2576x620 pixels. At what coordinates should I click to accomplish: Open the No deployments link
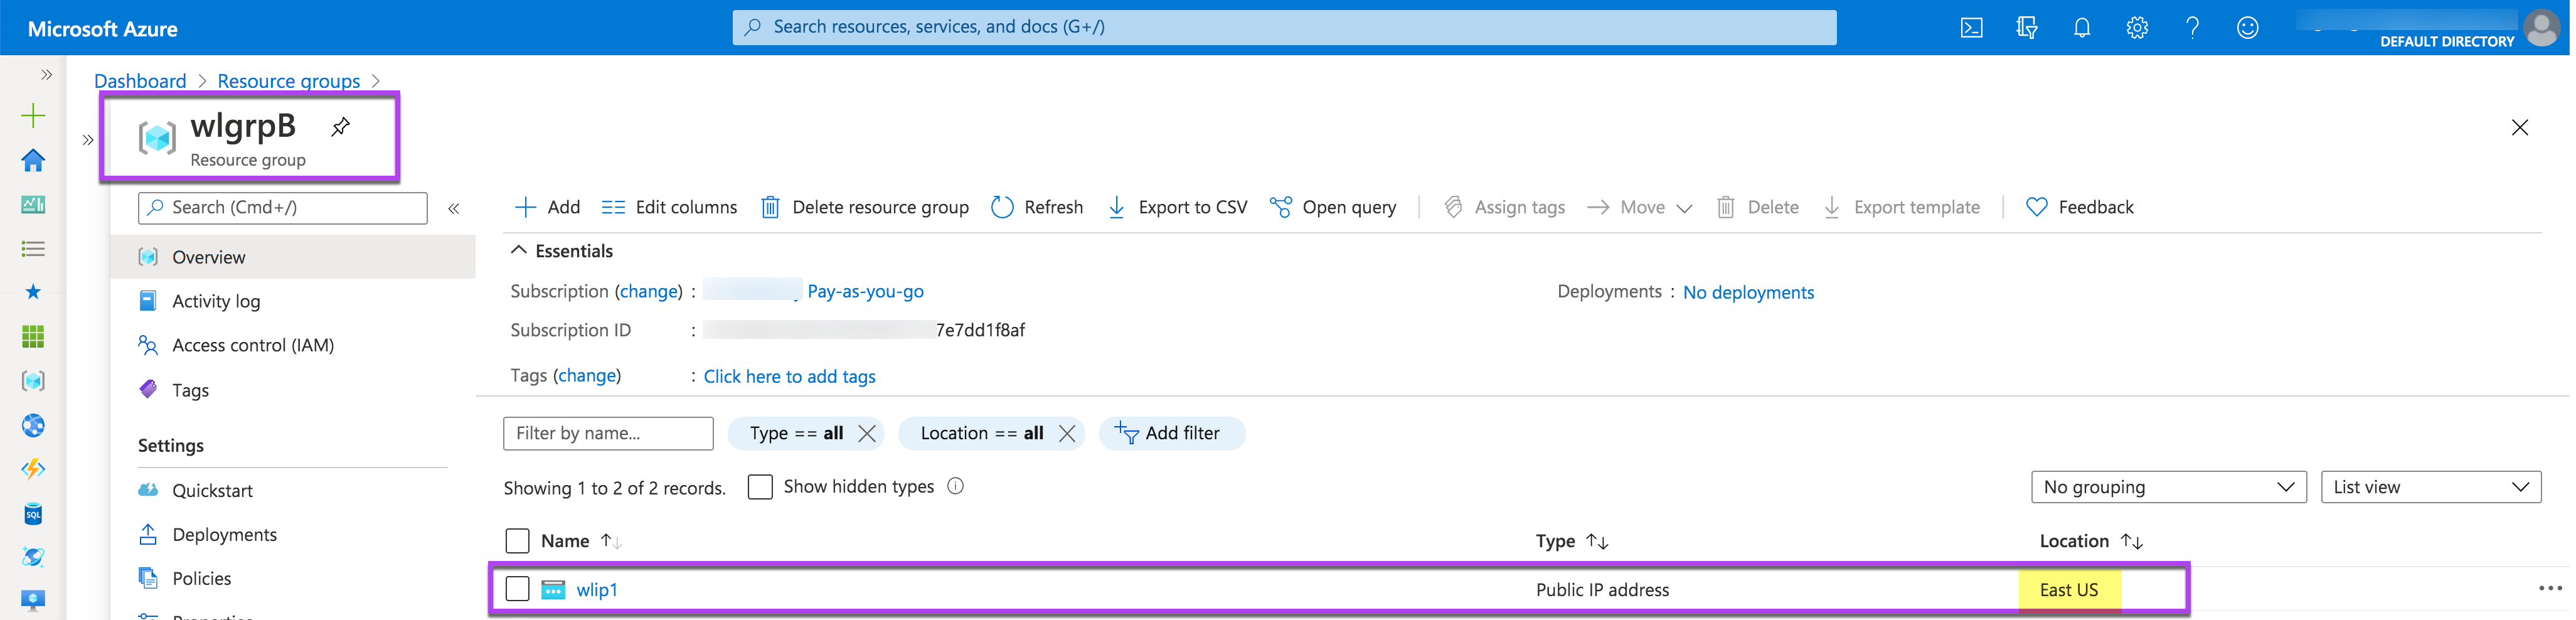click(1748, 292)
